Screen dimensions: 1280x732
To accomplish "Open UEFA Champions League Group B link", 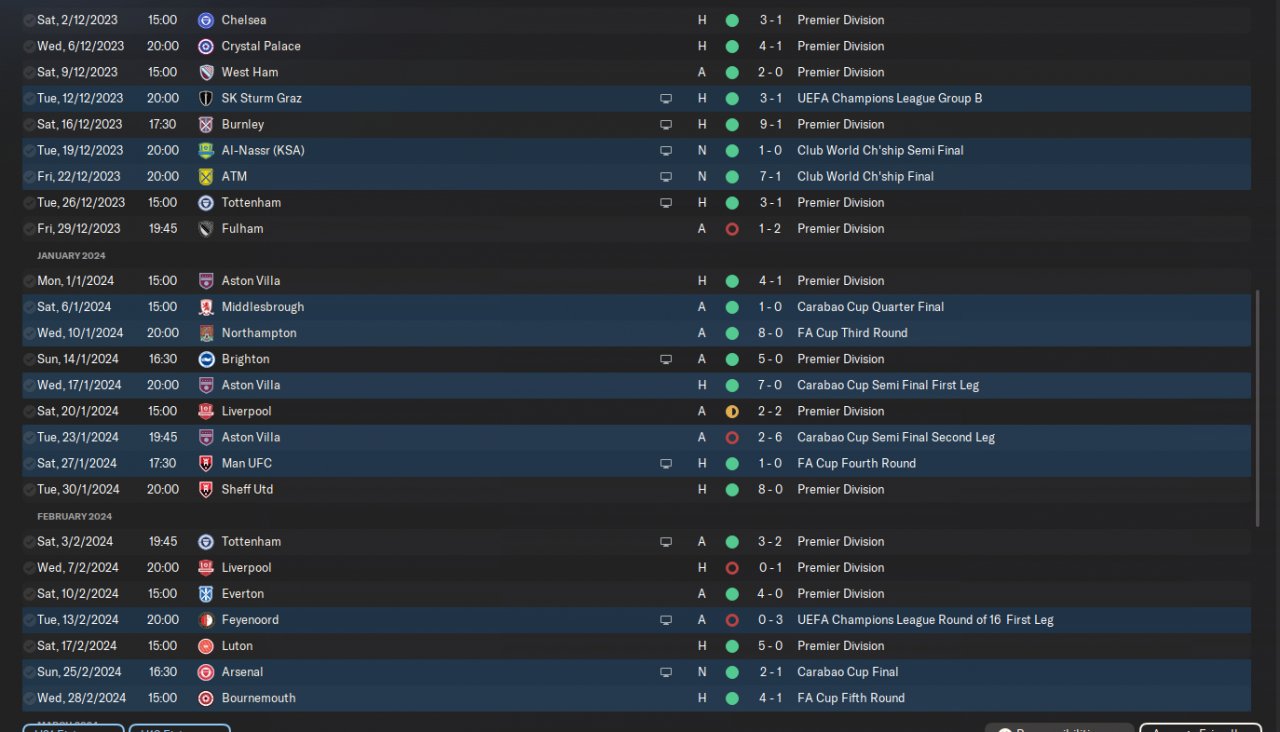I will (890, 98).
